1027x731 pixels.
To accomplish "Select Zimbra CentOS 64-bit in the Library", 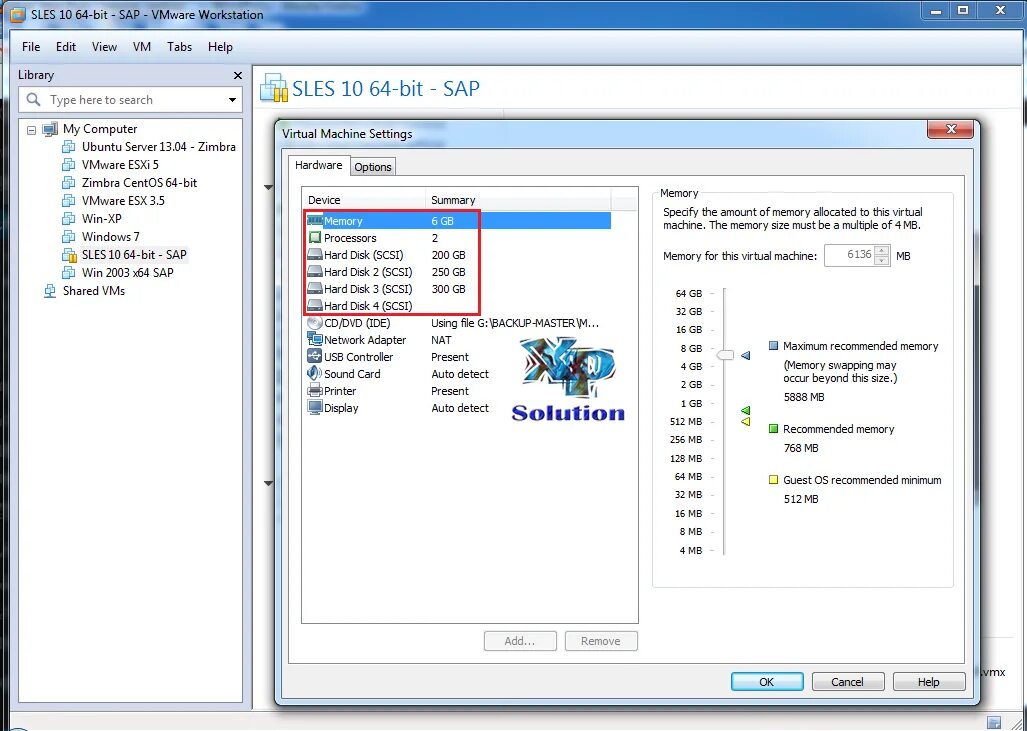I will [x=139, y=183].
